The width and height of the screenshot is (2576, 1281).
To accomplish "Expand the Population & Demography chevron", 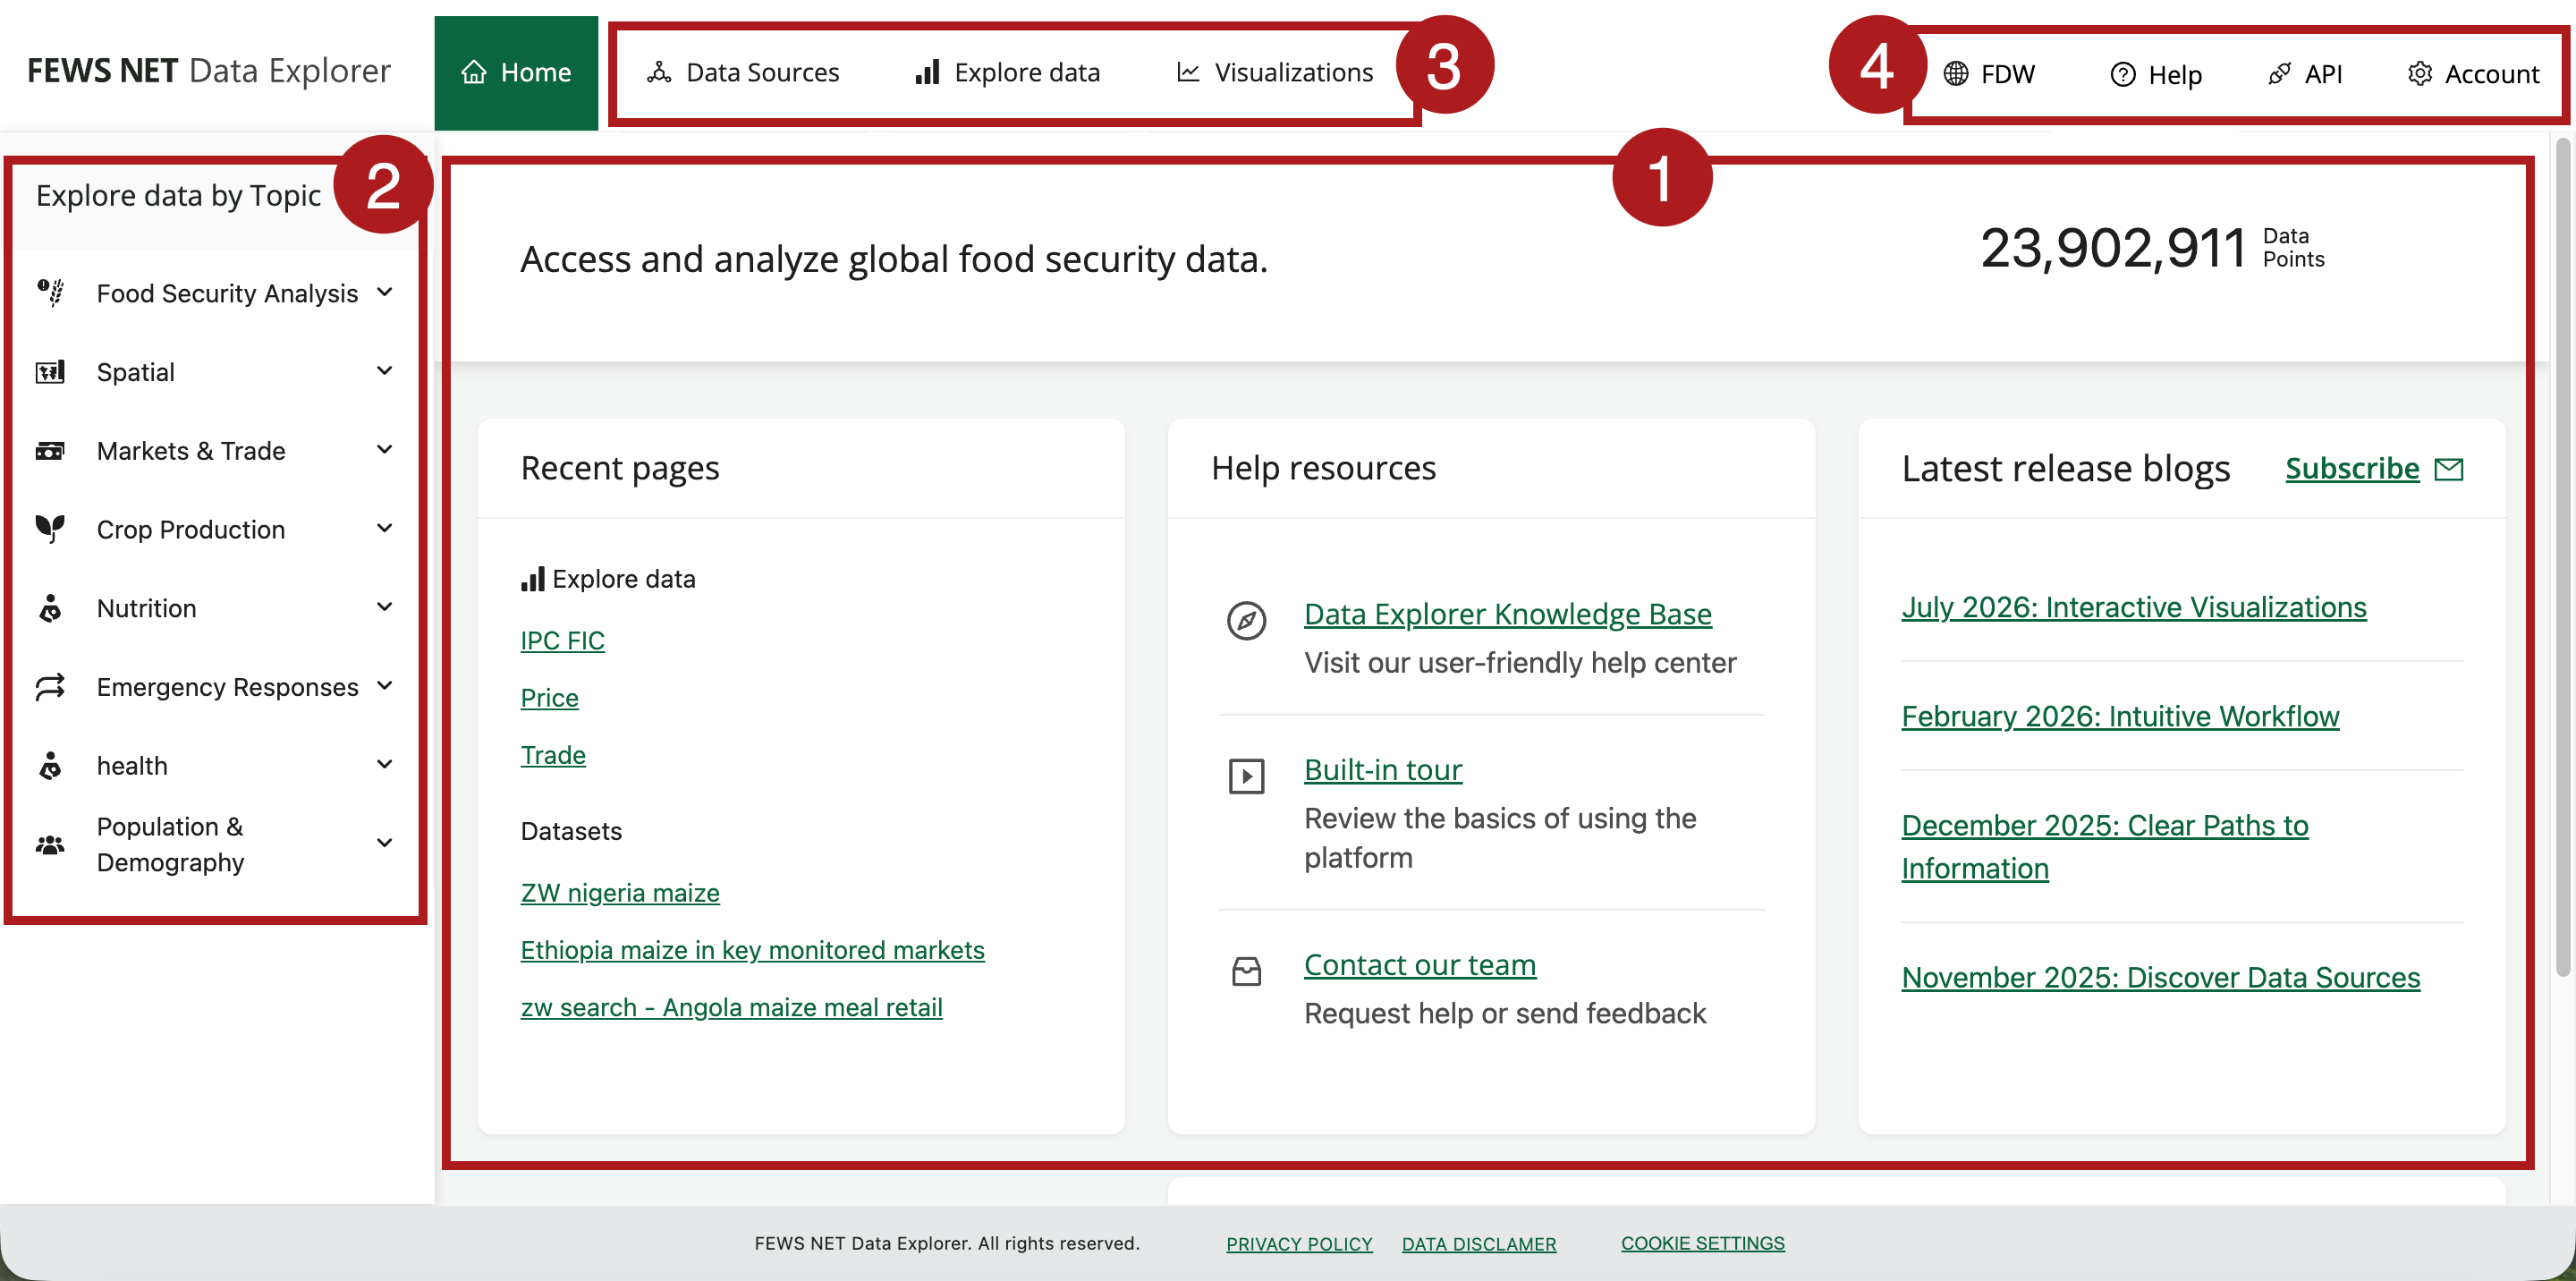I will point(385,843).
